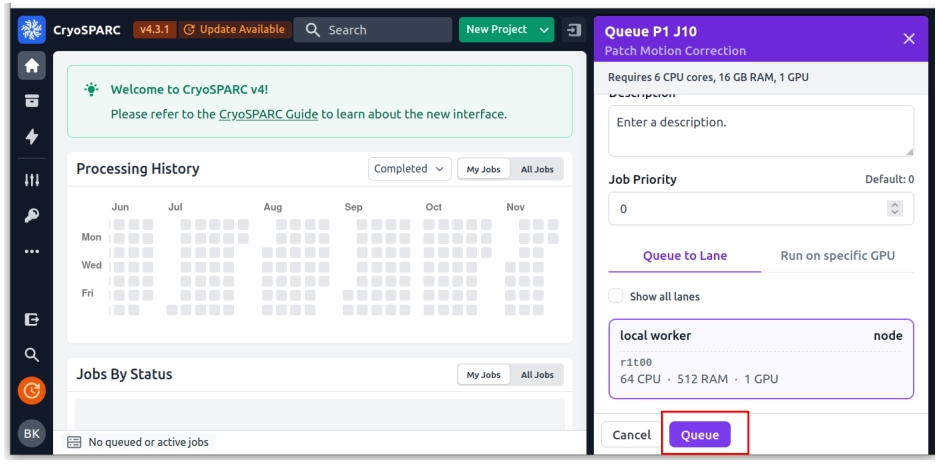Viewport: 939px width, 464px height.
Task: Click the CryoSPARC snowflake logo
Action: pos(31,29)
